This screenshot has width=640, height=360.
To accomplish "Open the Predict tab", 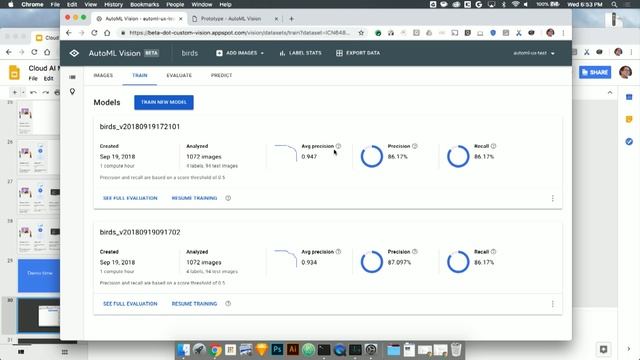I will tap(222, 76).
